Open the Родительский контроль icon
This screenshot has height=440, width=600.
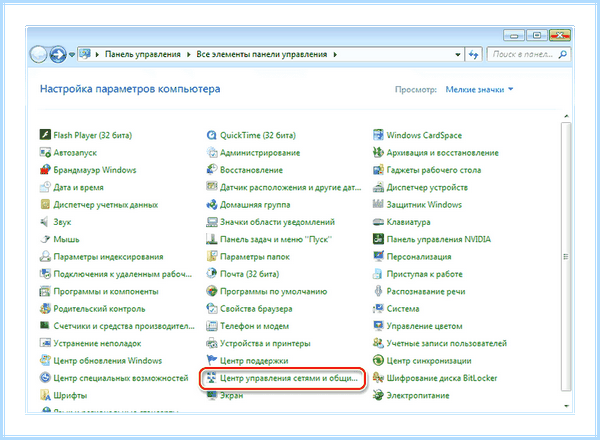point(45,308)
